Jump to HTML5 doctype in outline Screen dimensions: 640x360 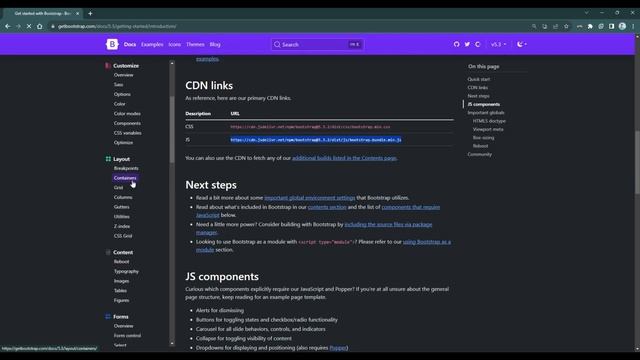pyautogui.click(x=489, y=121)
